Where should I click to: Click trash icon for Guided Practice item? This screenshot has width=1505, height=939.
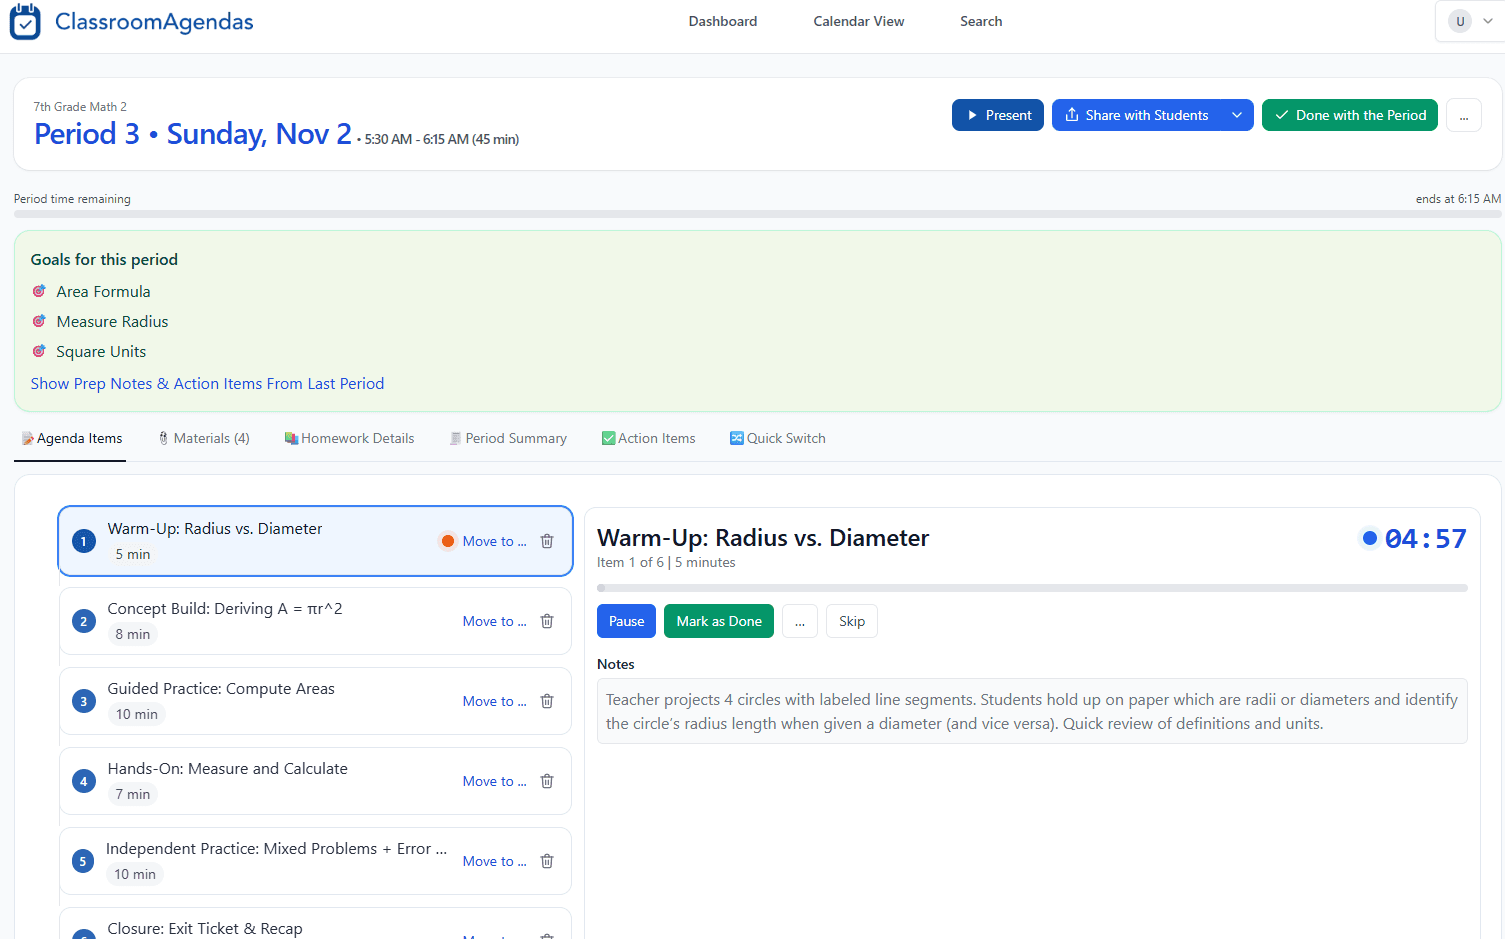[x=547, y=701]
